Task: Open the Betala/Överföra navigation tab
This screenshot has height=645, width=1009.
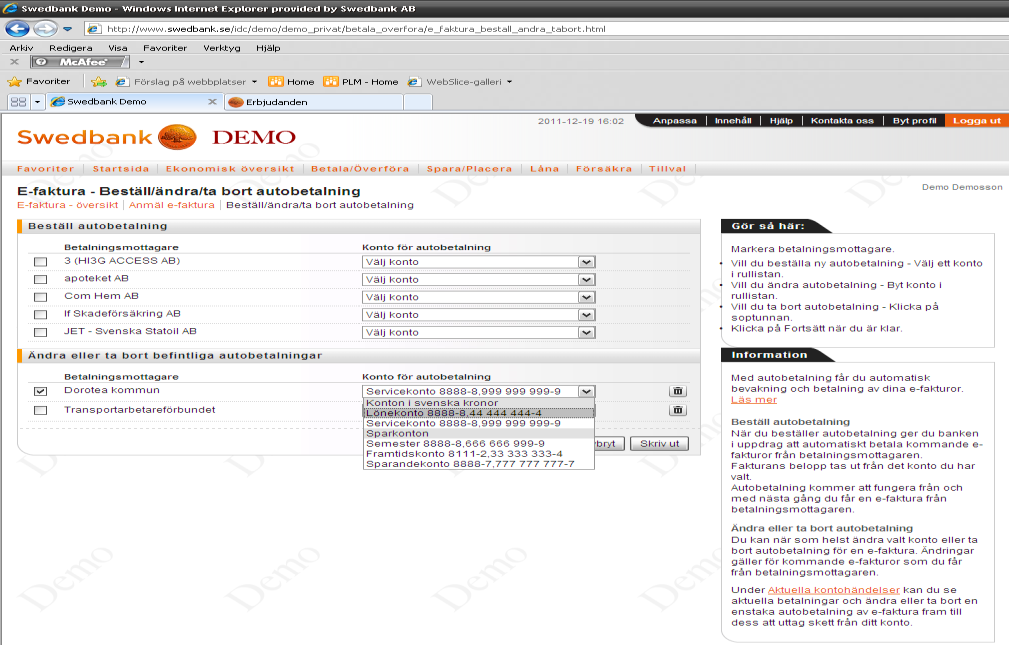Action: click(360, 169)
